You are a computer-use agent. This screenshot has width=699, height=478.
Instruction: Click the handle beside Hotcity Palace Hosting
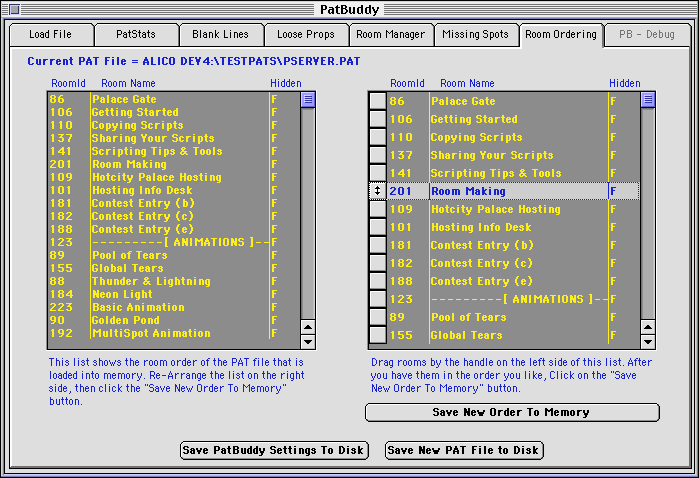point(377,209)
